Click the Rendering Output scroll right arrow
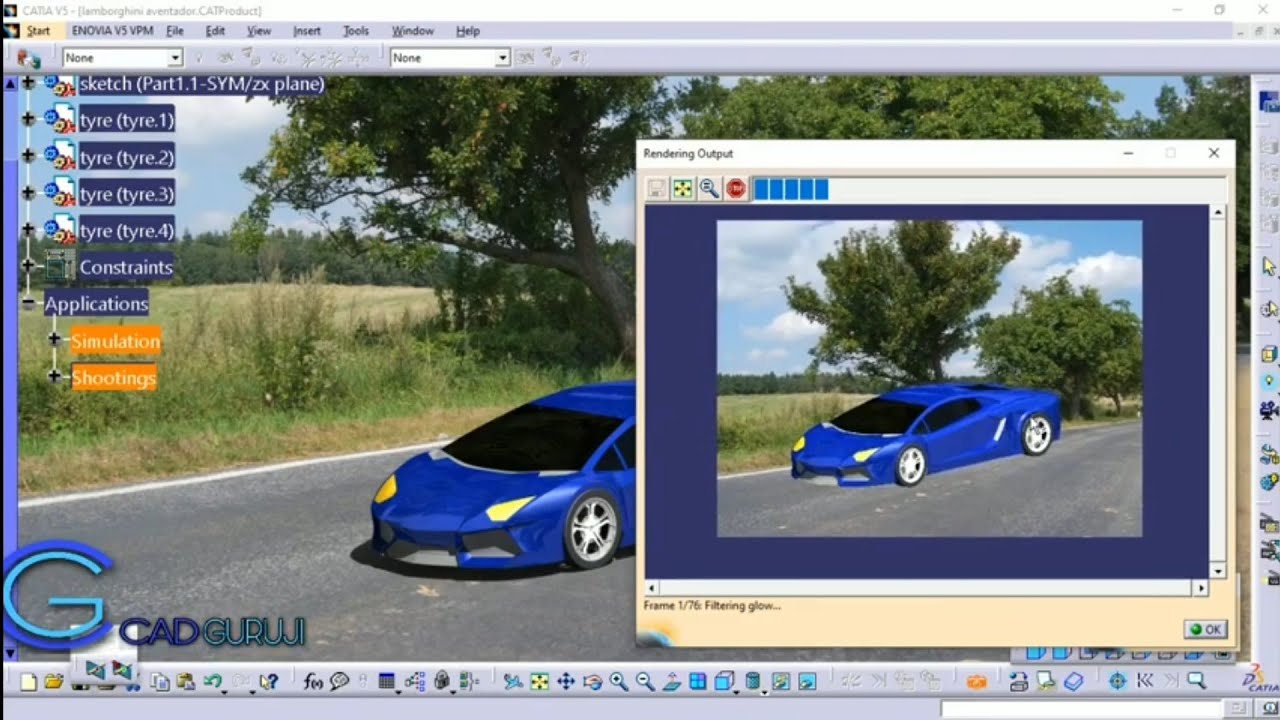 tap(1201, 589)
